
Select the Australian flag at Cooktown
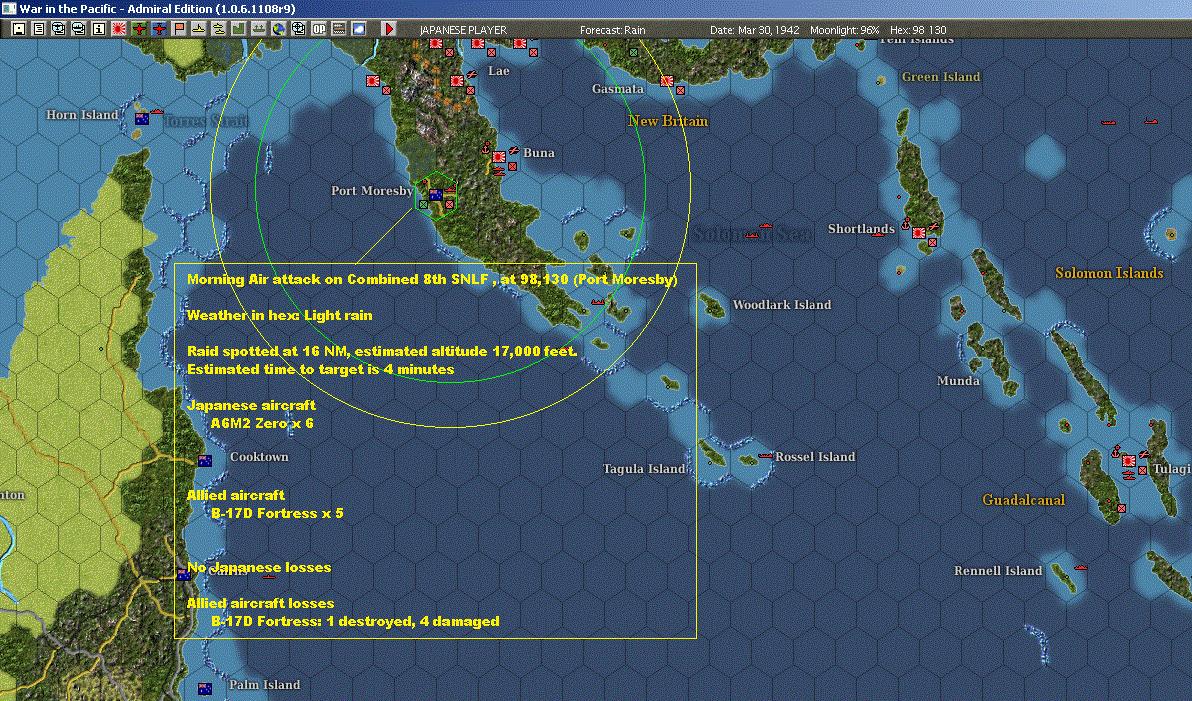pos(204,461)
